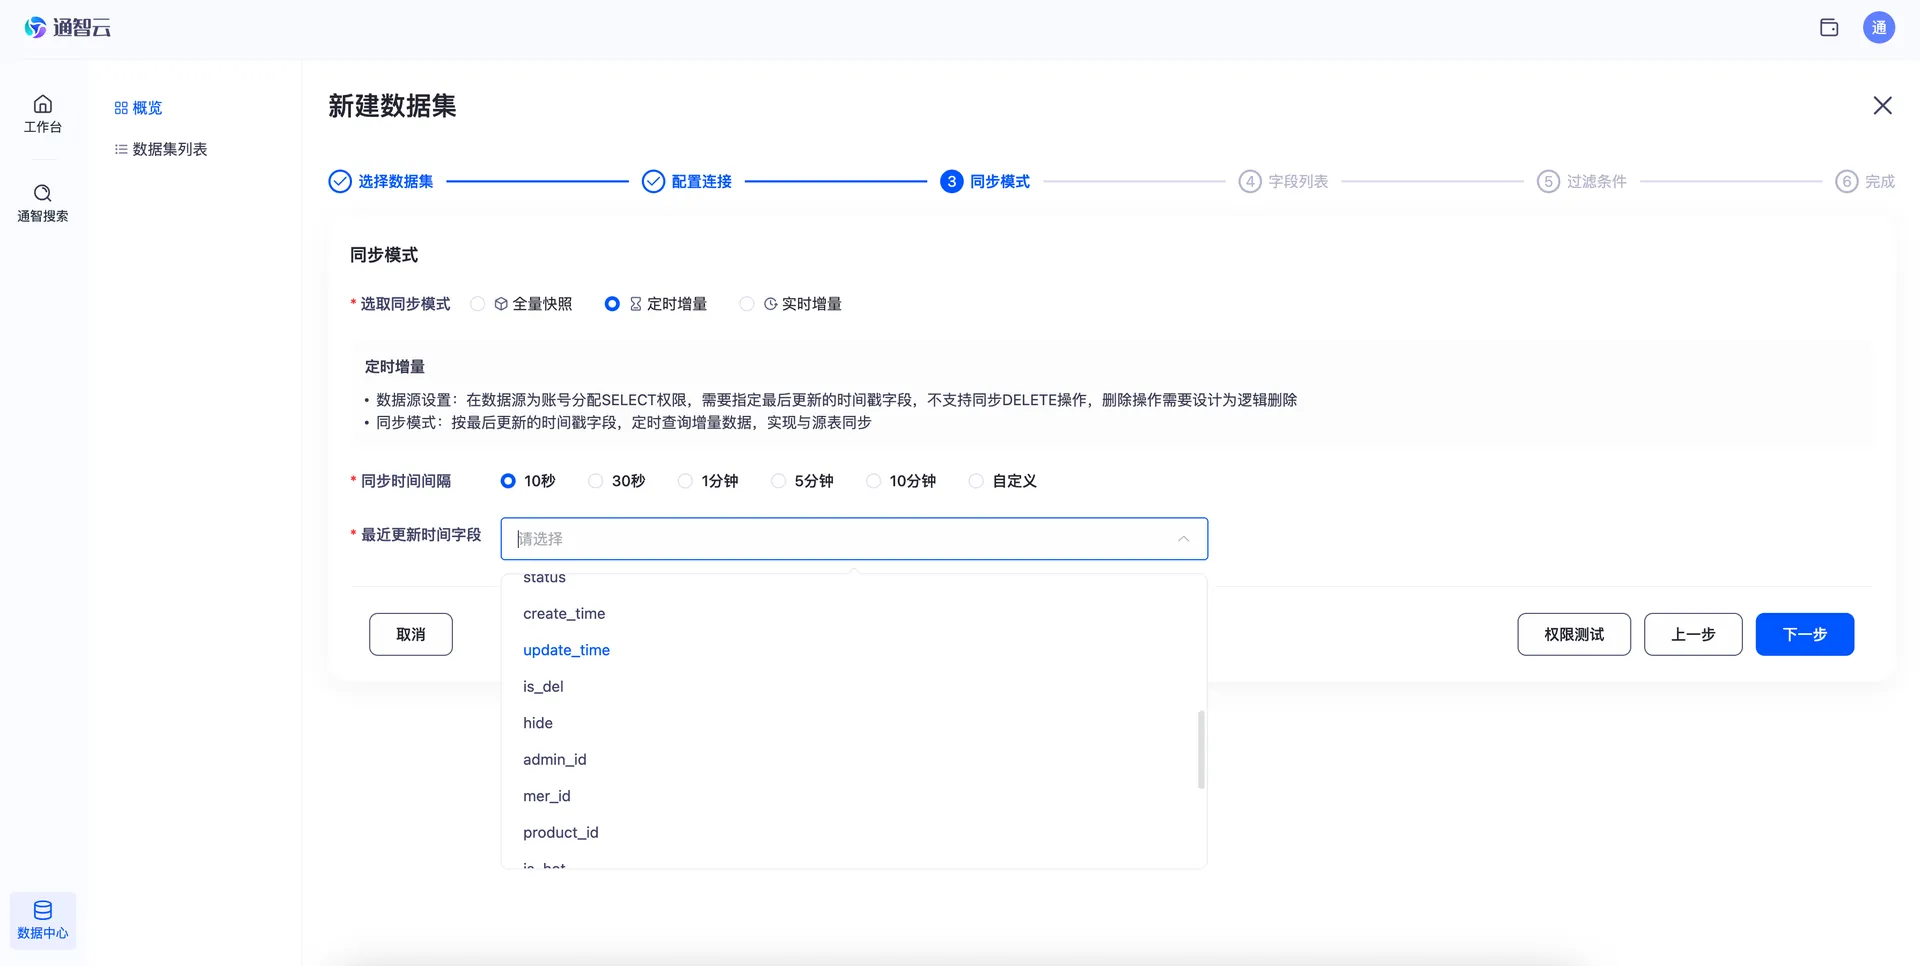Click step 4 字段列表 number icon
1920x966 pixels.
(x=1250, y=181)
